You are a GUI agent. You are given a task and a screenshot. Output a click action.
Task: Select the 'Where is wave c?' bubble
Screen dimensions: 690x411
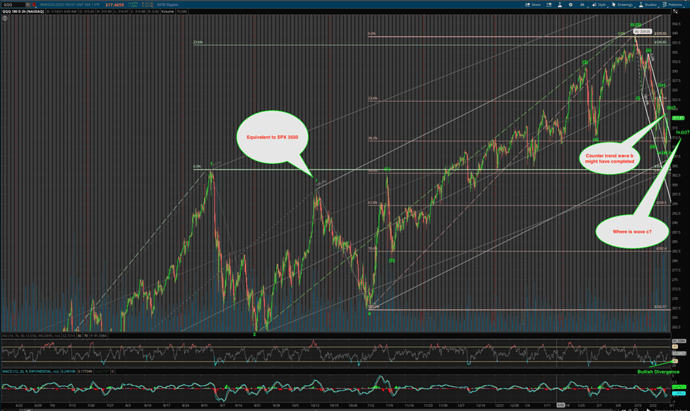pos(632,231)
